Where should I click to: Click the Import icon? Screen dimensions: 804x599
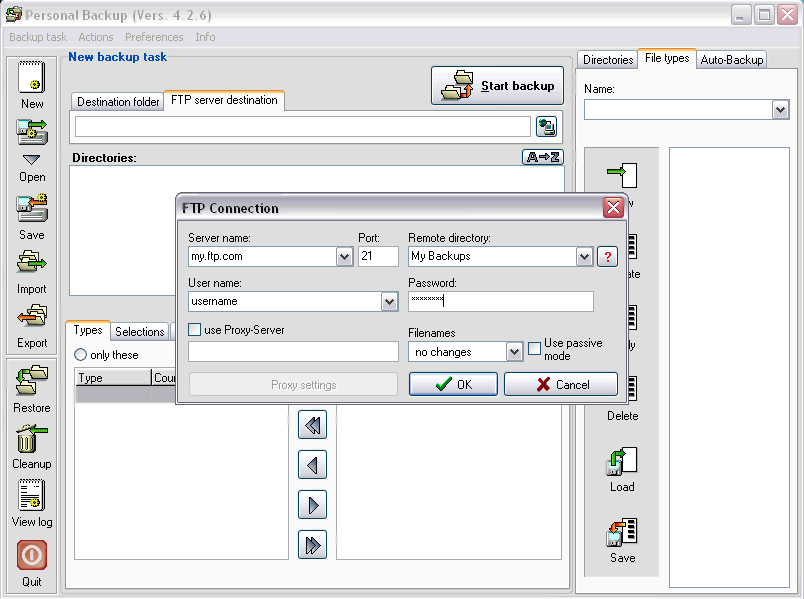[32, 262]
